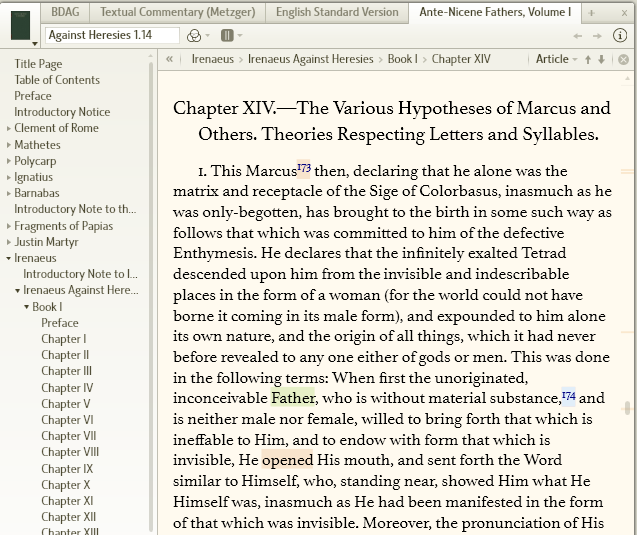The height and width of the screenshot is (535, 637).
Task: Click the article pane scrollbar thumb
Action: click(627, 408)
